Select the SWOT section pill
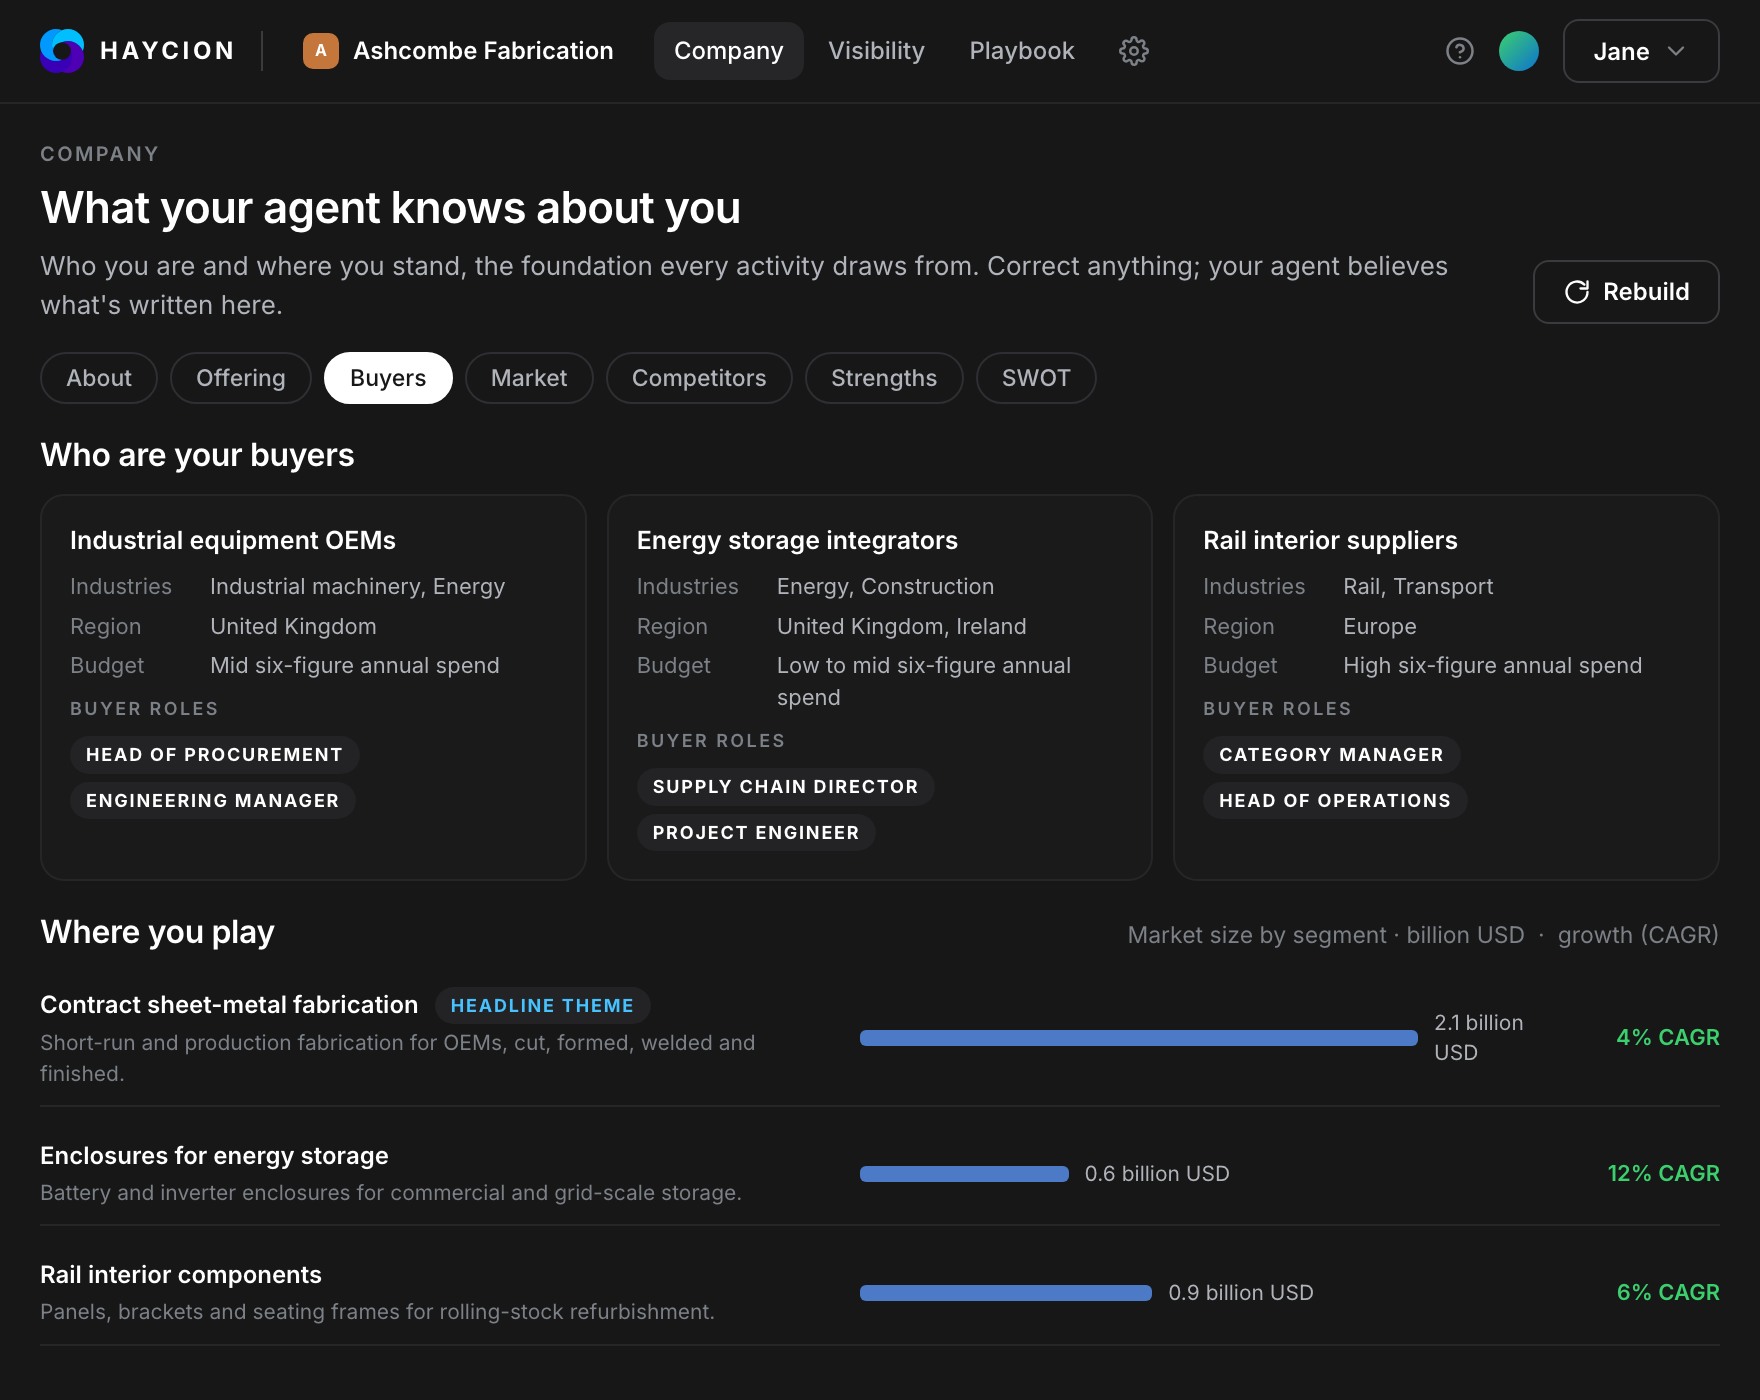The height and width of the screenshot is (1400, 1760). click(1036, 378)
